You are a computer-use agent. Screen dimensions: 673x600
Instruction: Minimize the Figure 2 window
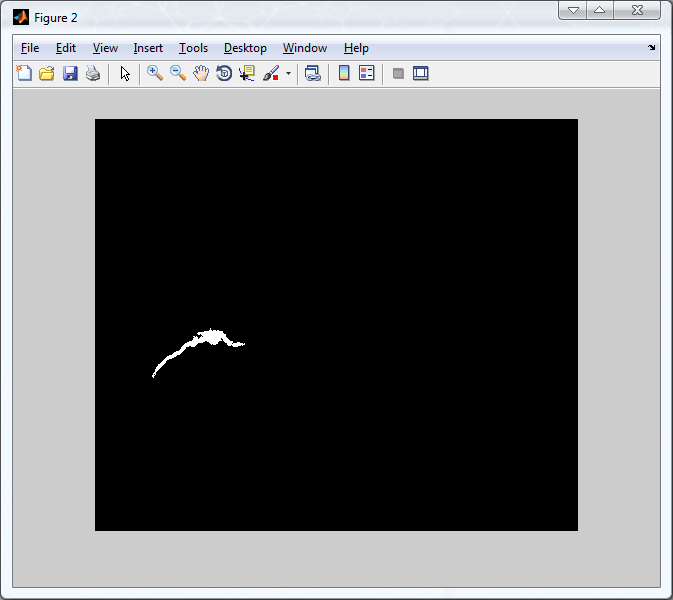coord(573,10)
